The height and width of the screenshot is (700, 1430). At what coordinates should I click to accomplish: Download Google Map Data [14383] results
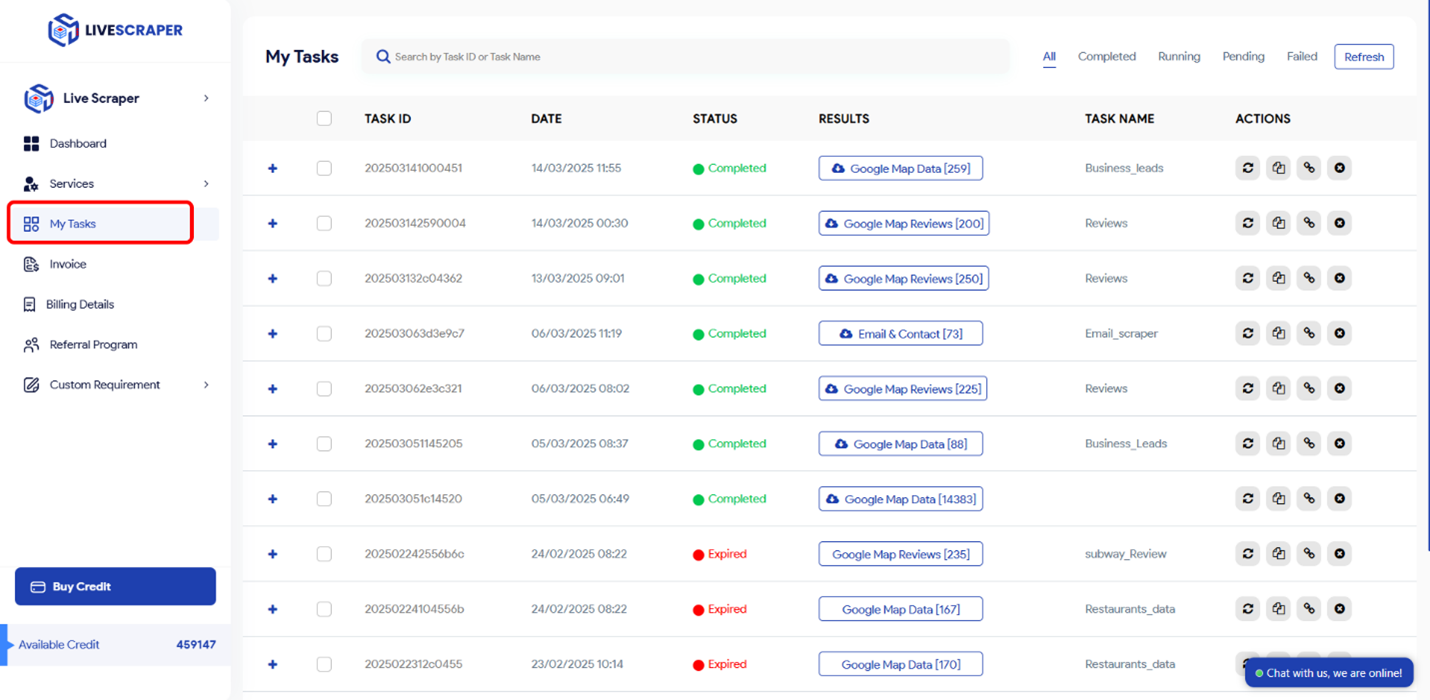[x=900, y=498]
